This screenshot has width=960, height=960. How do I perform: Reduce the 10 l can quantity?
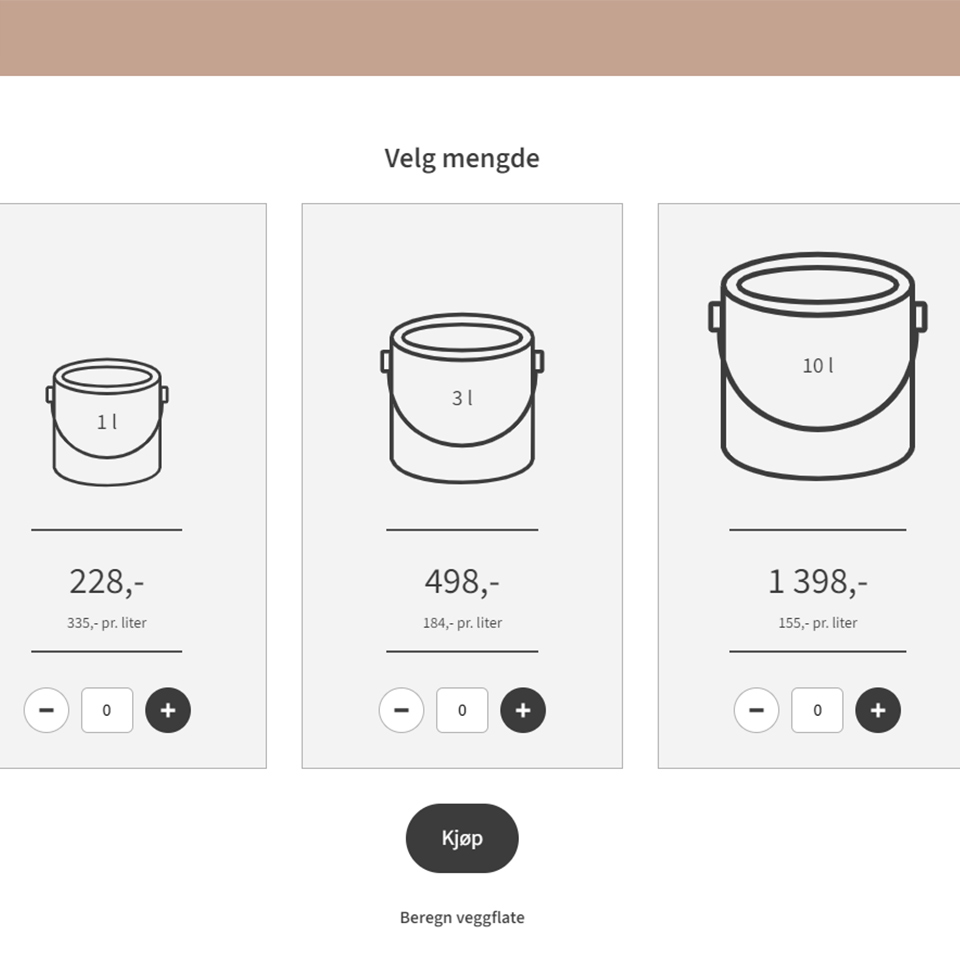click(x=756, y=711)
